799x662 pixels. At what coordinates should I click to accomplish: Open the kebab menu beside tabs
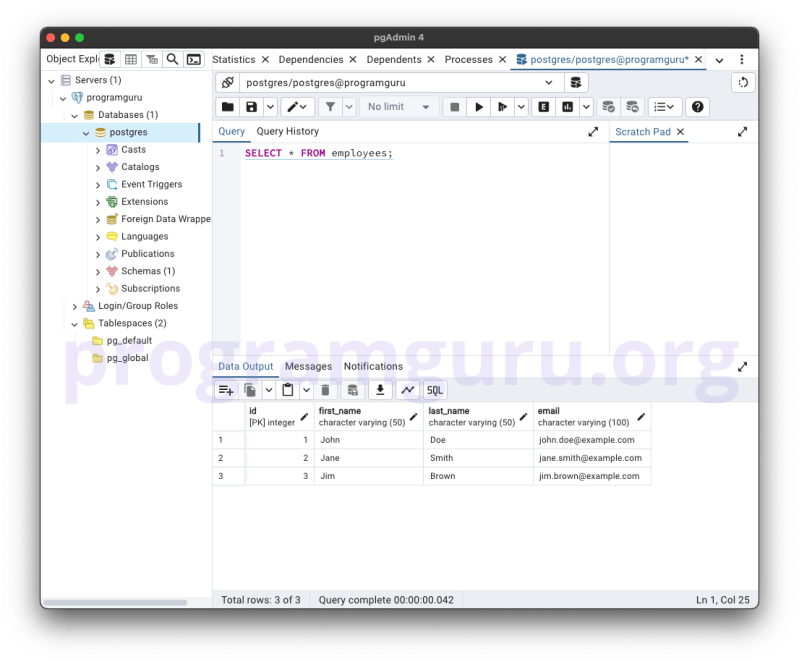(742, 59)
